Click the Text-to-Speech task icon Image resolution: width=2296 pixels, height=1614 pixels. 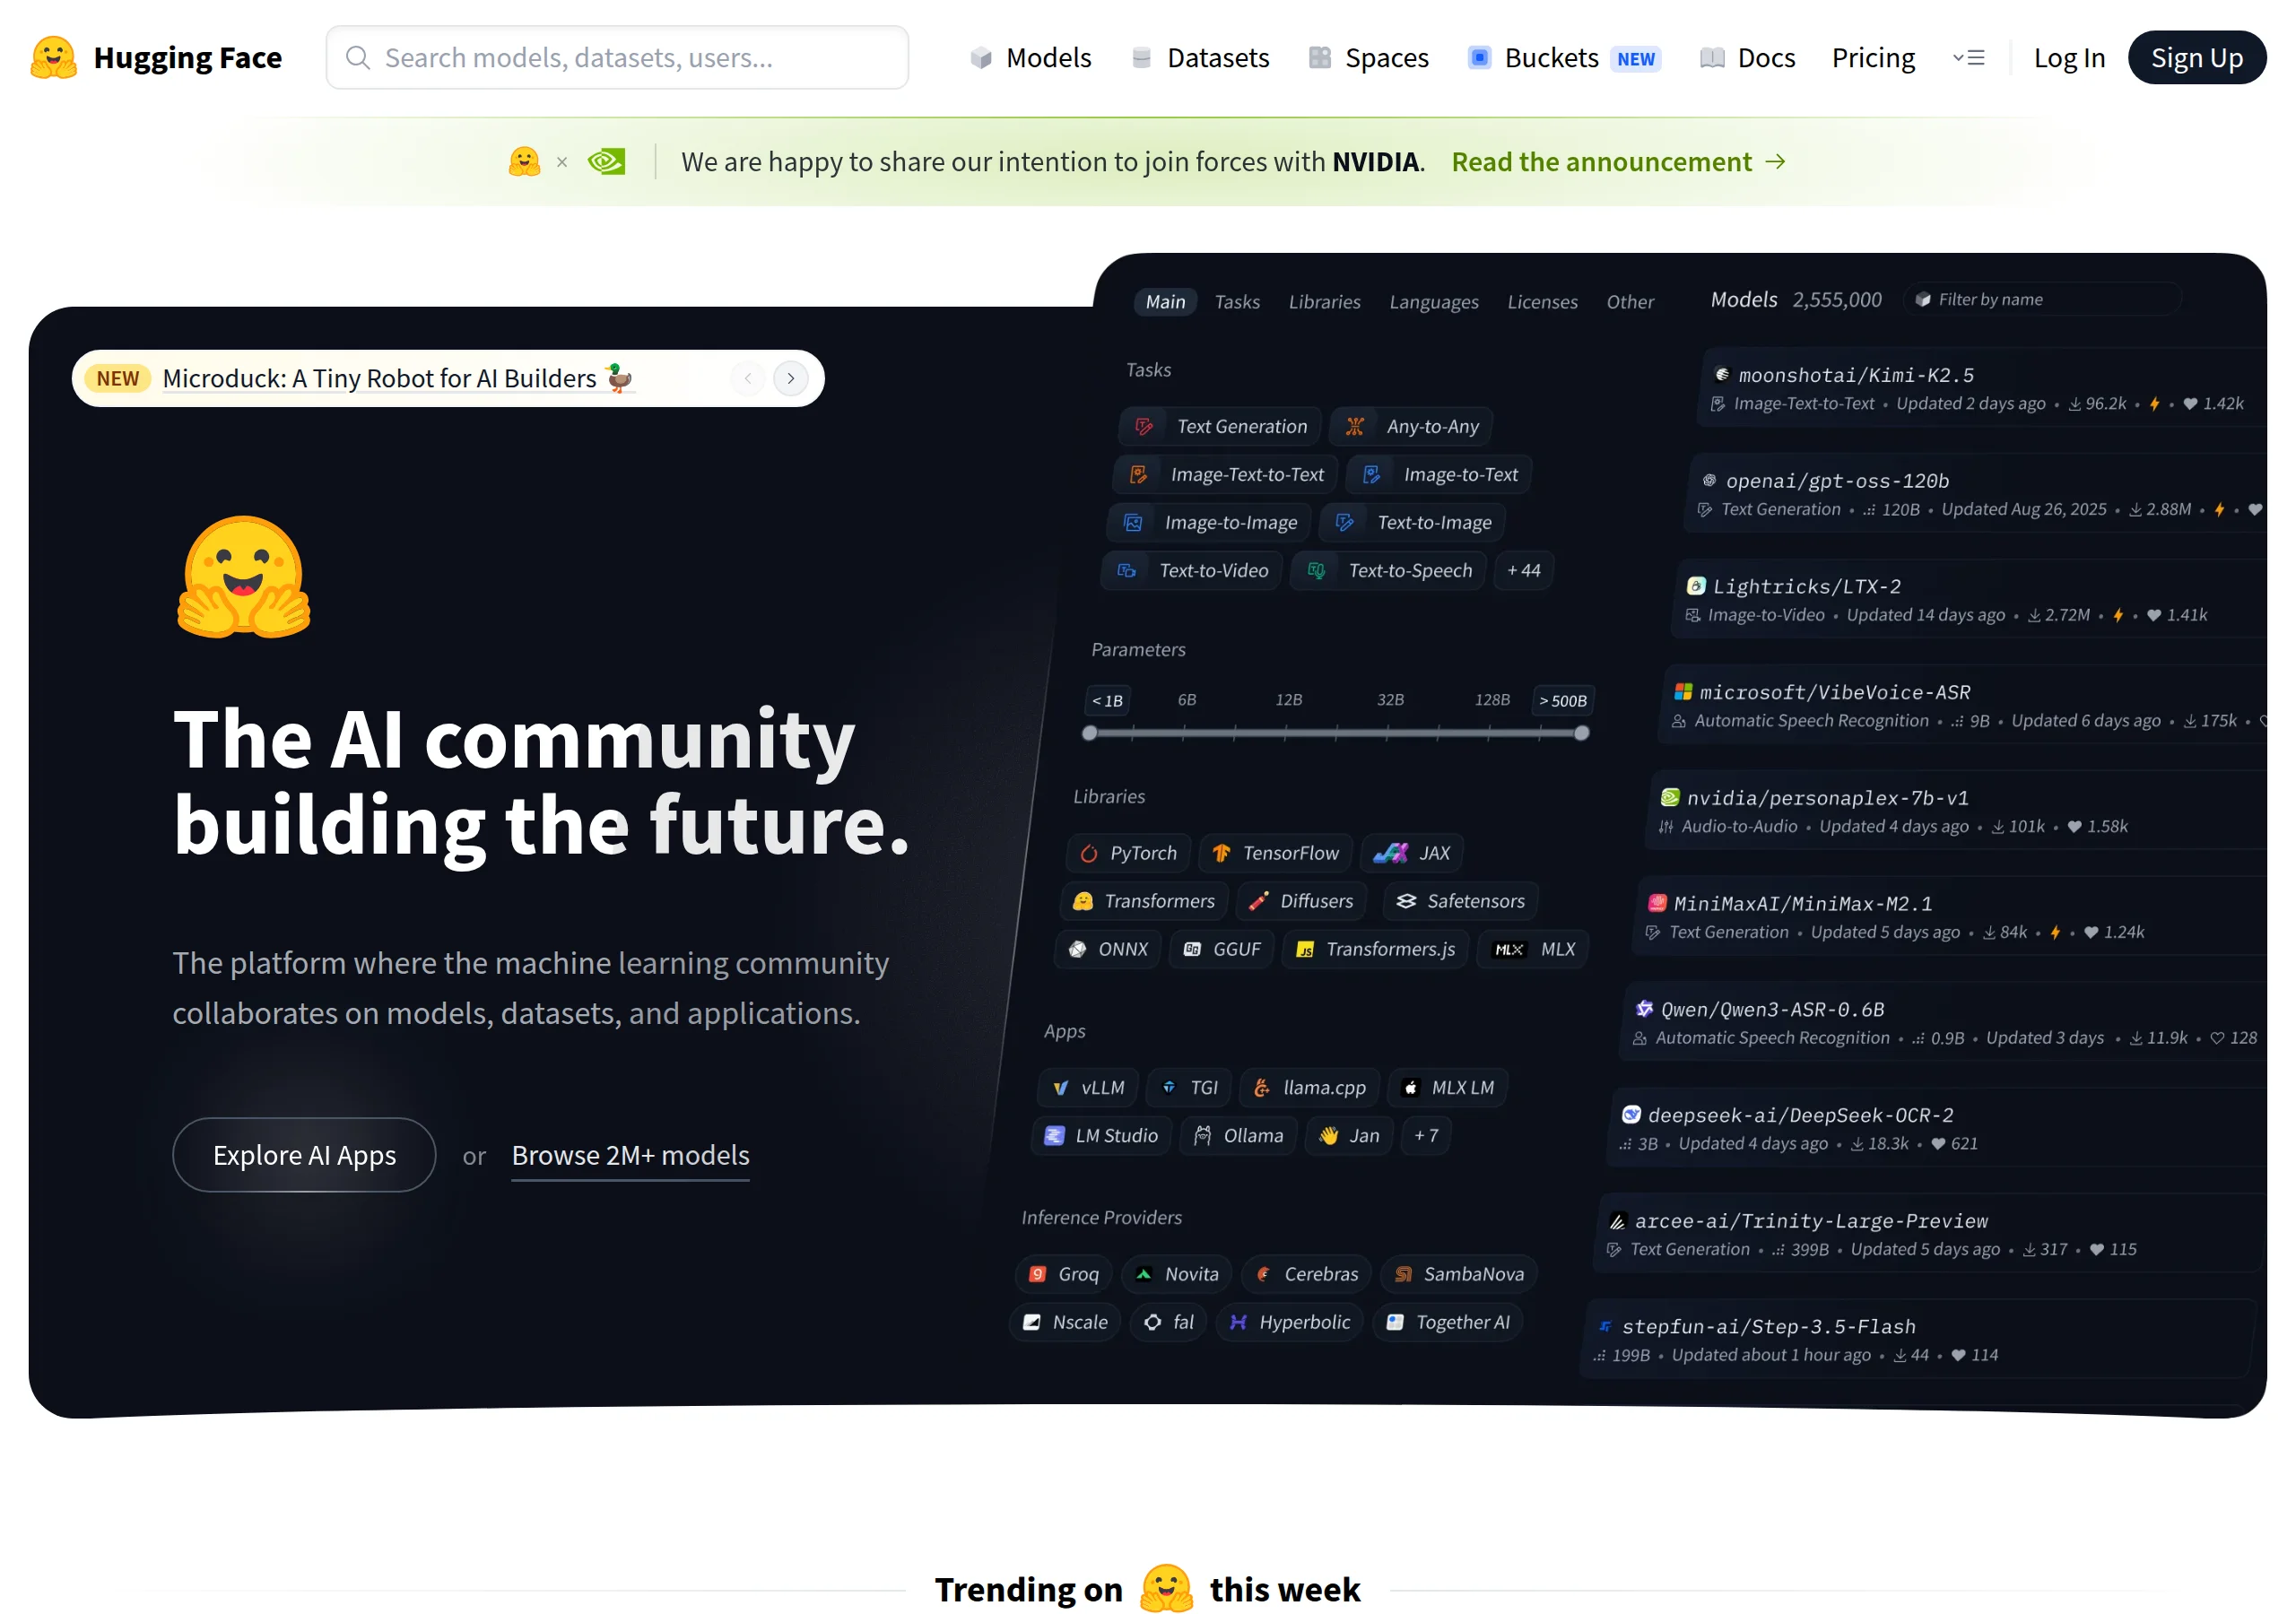1316,570
